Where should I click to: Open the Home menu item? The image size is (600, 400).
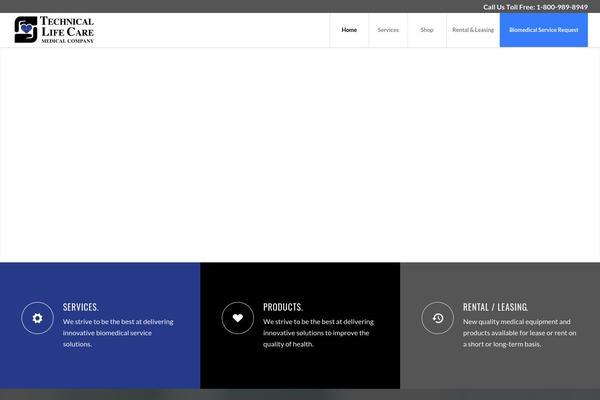349,30
